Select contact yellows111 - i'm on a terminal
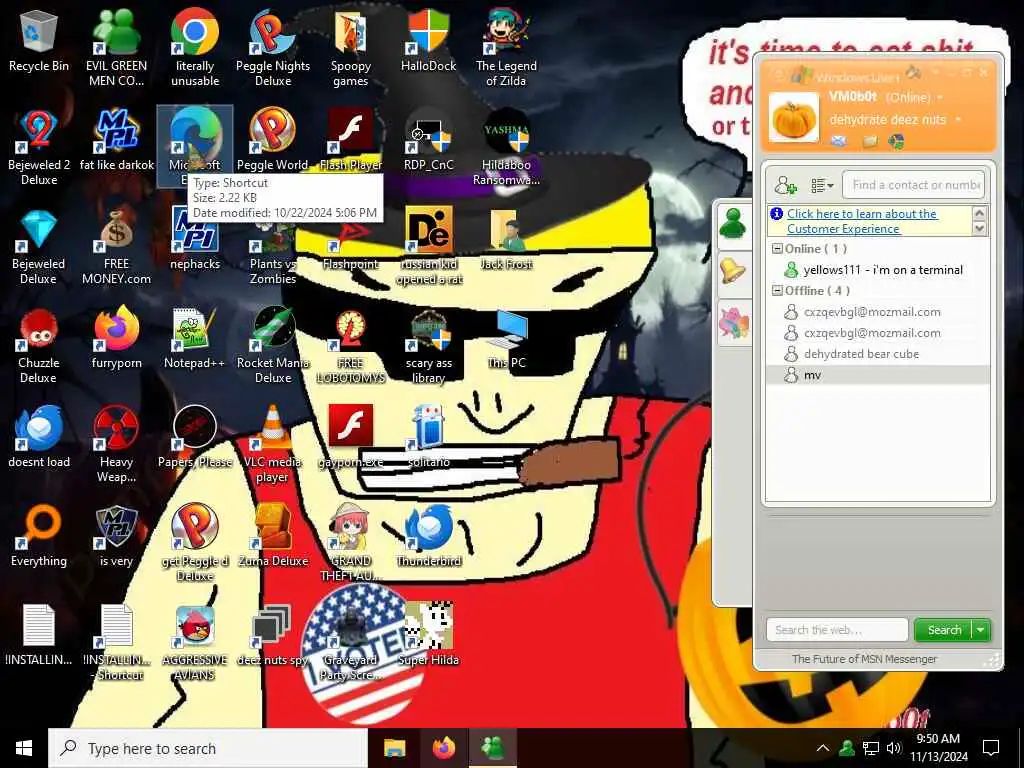Image resolution: width=1024 pixels, height=768 pixels. click(878, 270)
